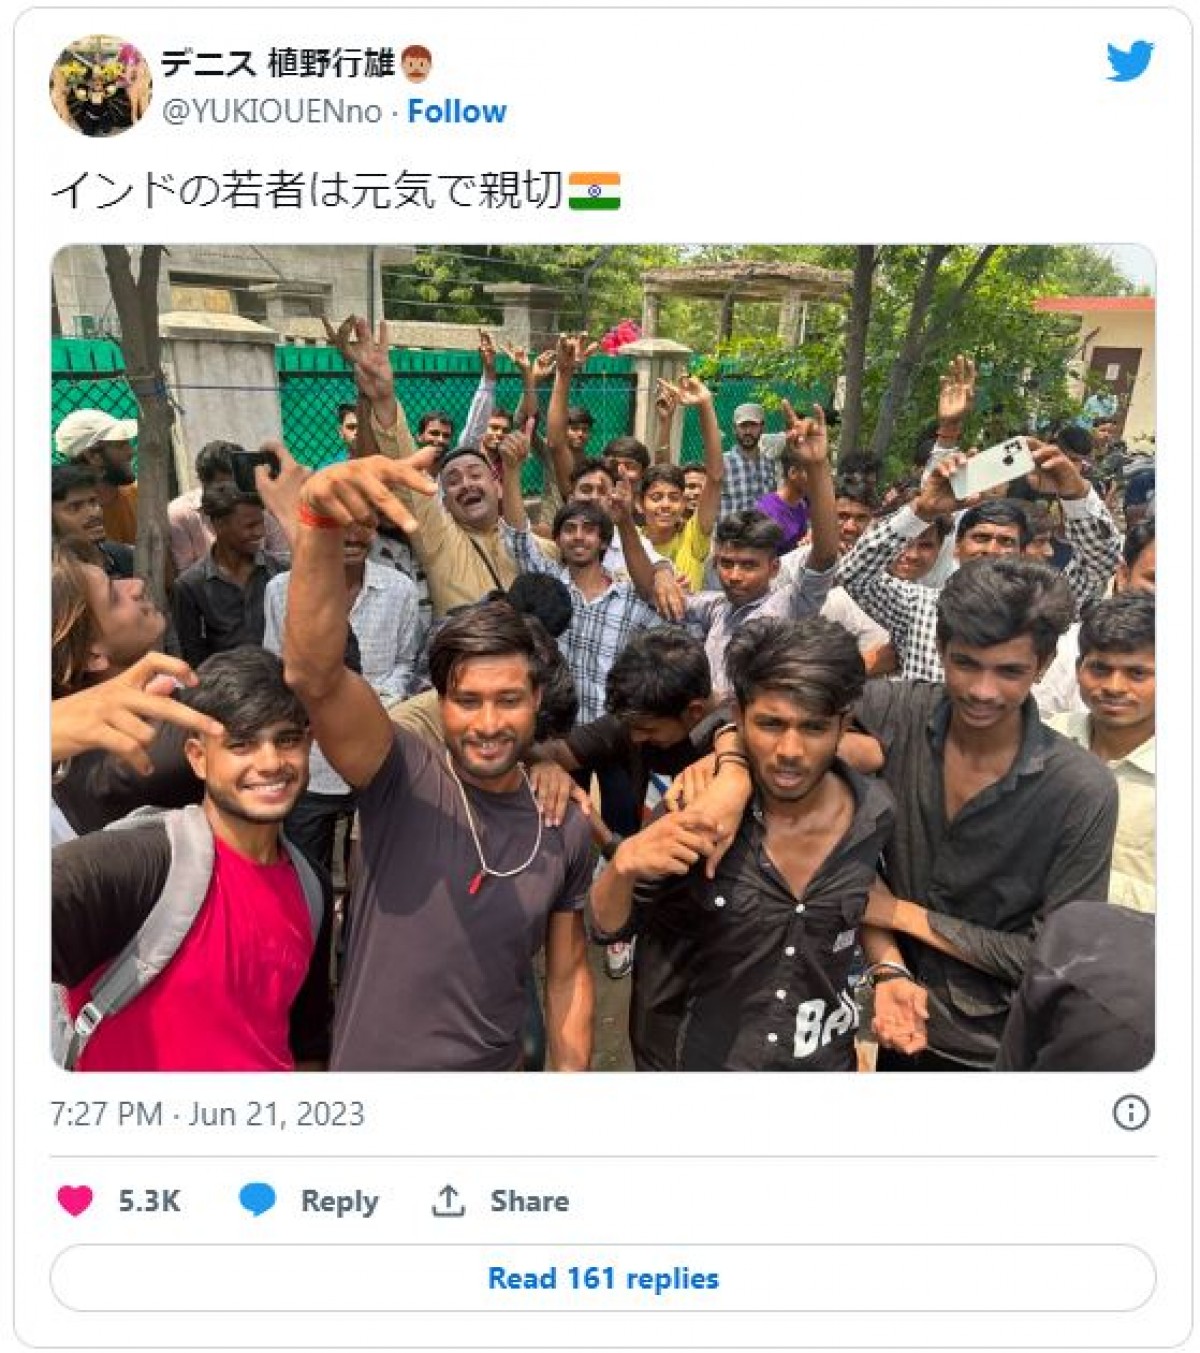
Task: Click the India flag emoji in the tweet text
Action: point(594,190)
